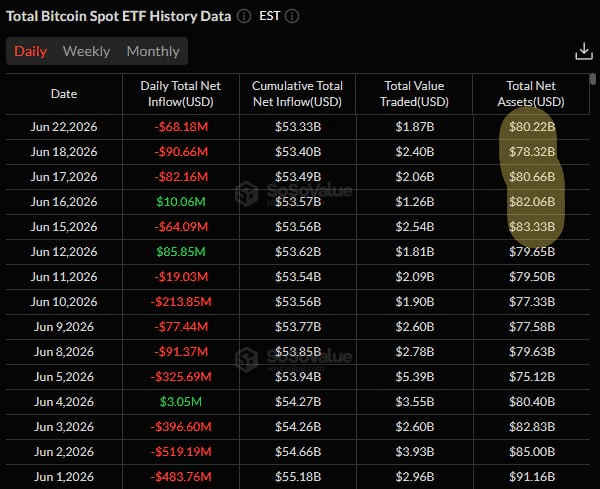Screen dimensions: 600x489
Task: Click the Total Value Traded header
Action: click(x=414, y=94)
